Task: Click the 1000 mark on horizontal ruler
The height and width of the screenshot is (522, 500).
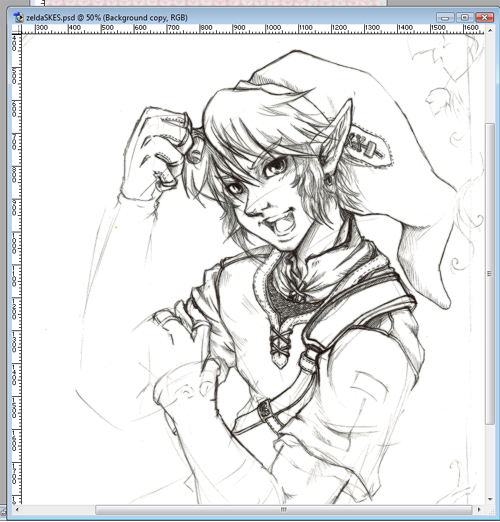Action: coord(273,28)
